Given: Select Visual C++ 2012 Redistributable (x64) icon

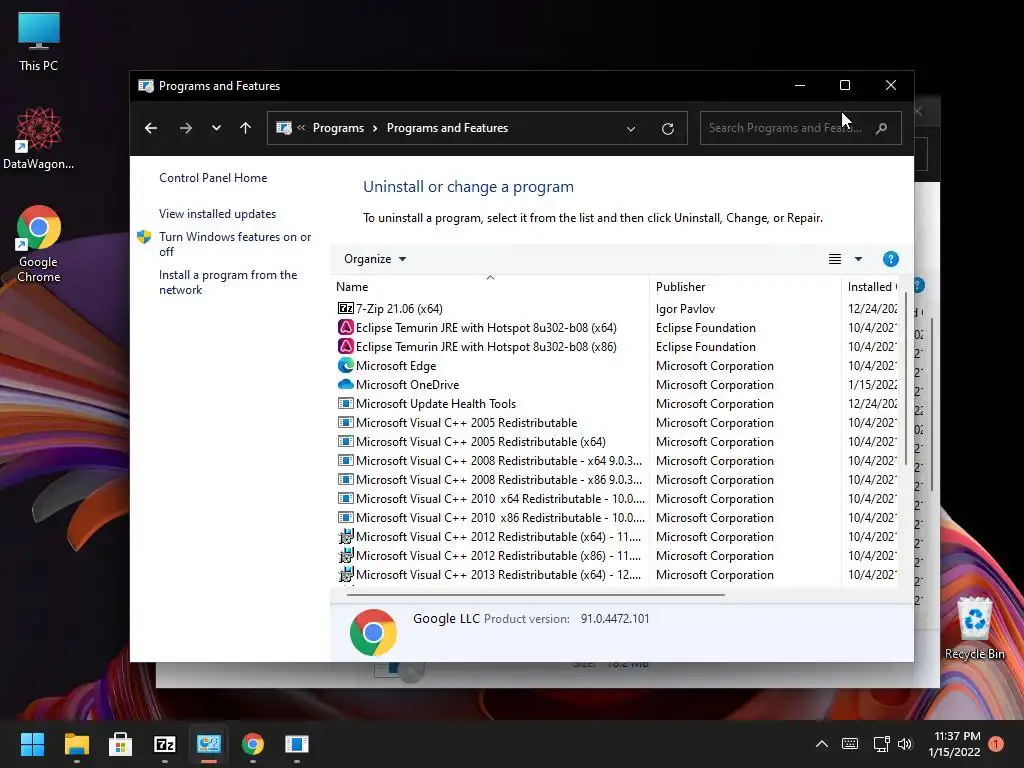Looking at the screenshot, I should coord(345,536).
